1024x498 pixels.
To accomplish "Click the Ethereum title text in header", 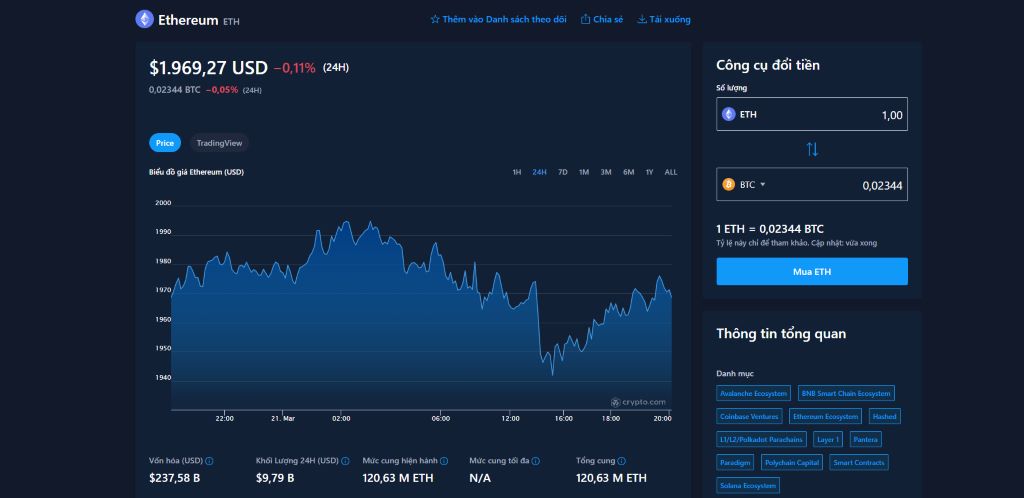I will 188,20.
